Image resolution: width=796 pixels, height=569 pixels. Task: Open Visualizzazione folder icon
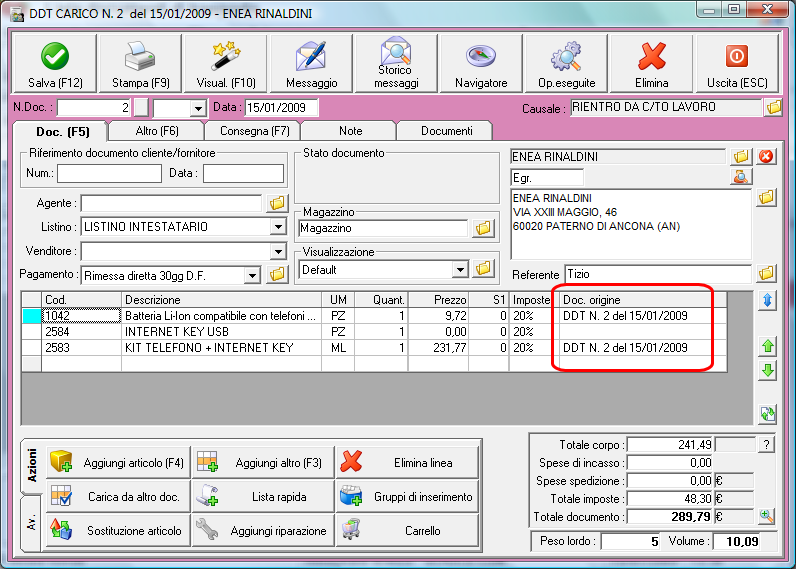pyautogui.click(x=483, y=269)
